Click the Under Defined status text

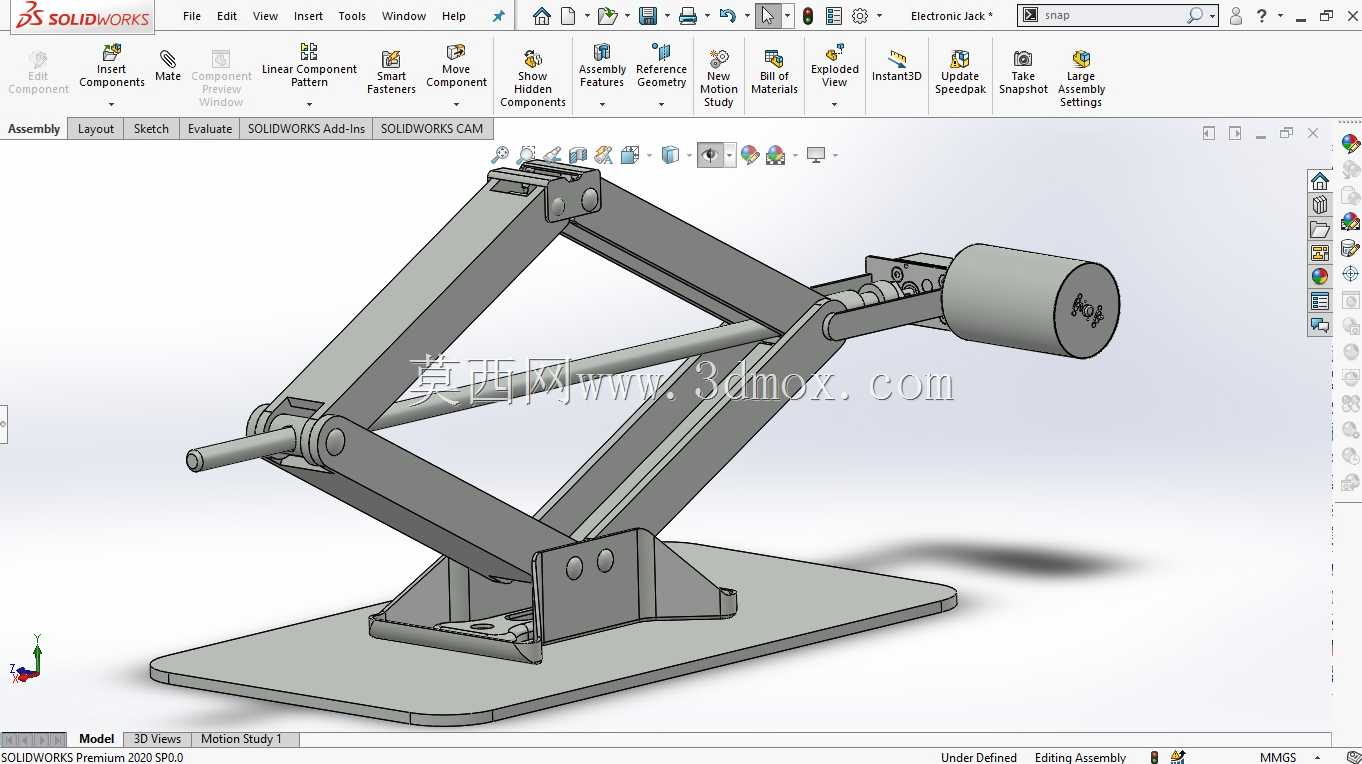click(979, 757)
